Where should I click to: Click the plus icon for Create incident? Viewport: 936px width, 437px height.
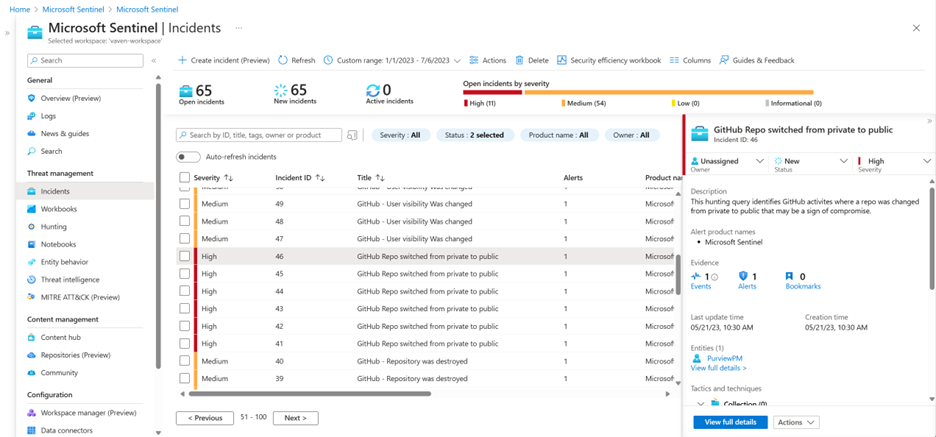183,60
